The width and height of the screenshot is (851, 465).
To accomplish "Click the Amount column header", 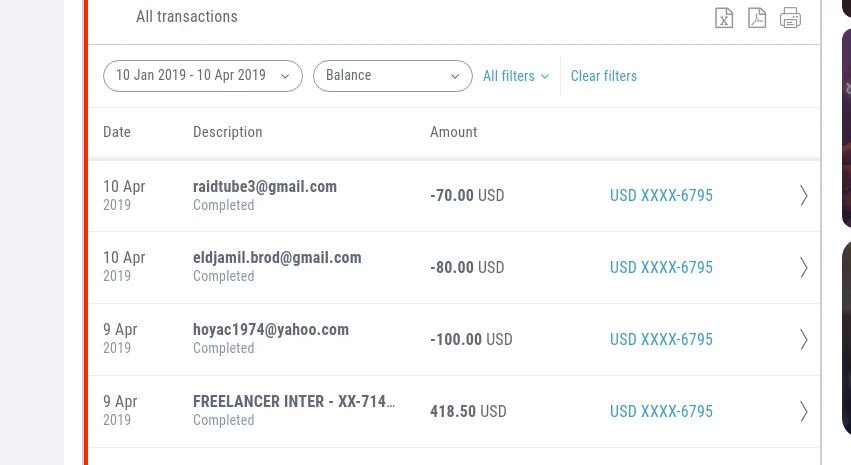I will click(x=453, y=132).
